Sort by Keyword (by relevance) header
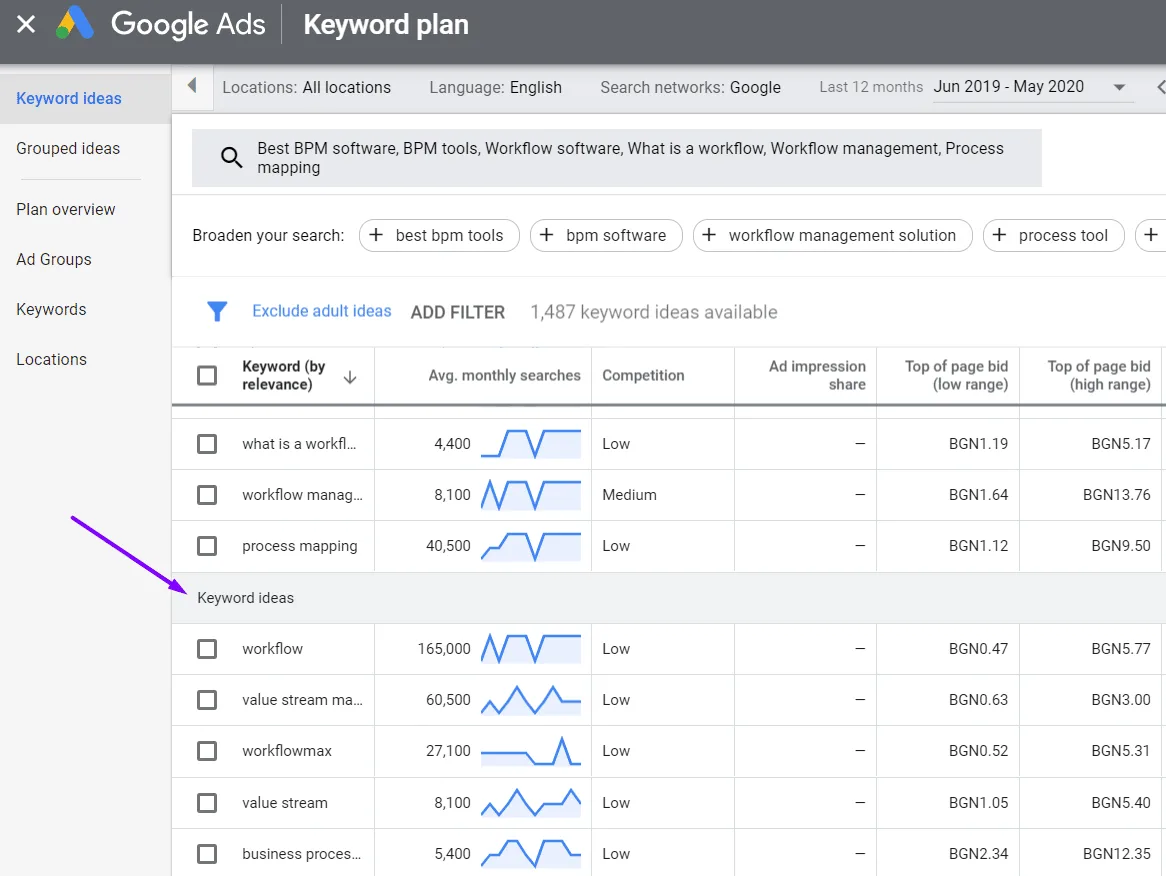Viewport: 1166px width, 876px height. coord(283,376)
